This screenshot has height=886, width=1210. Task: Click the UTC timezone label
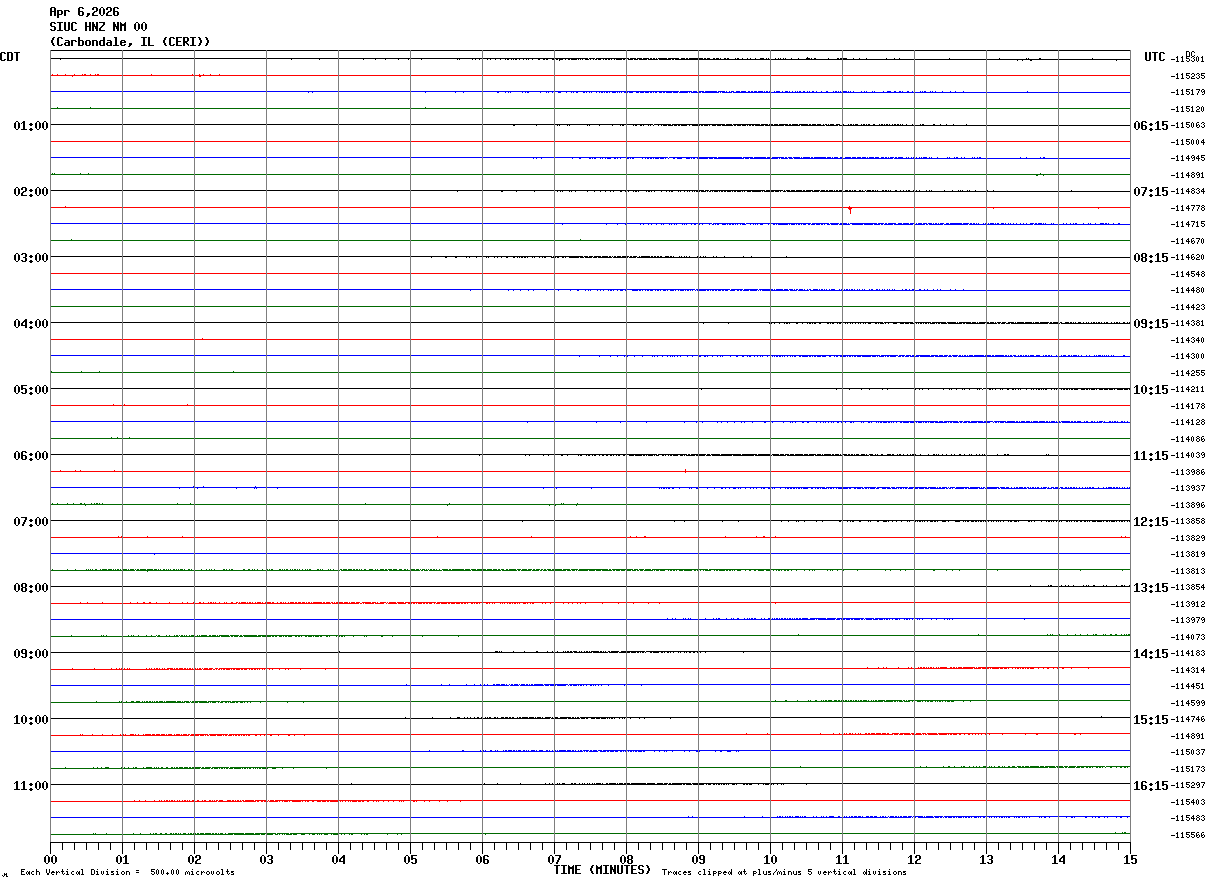[x=1155, y=57]
